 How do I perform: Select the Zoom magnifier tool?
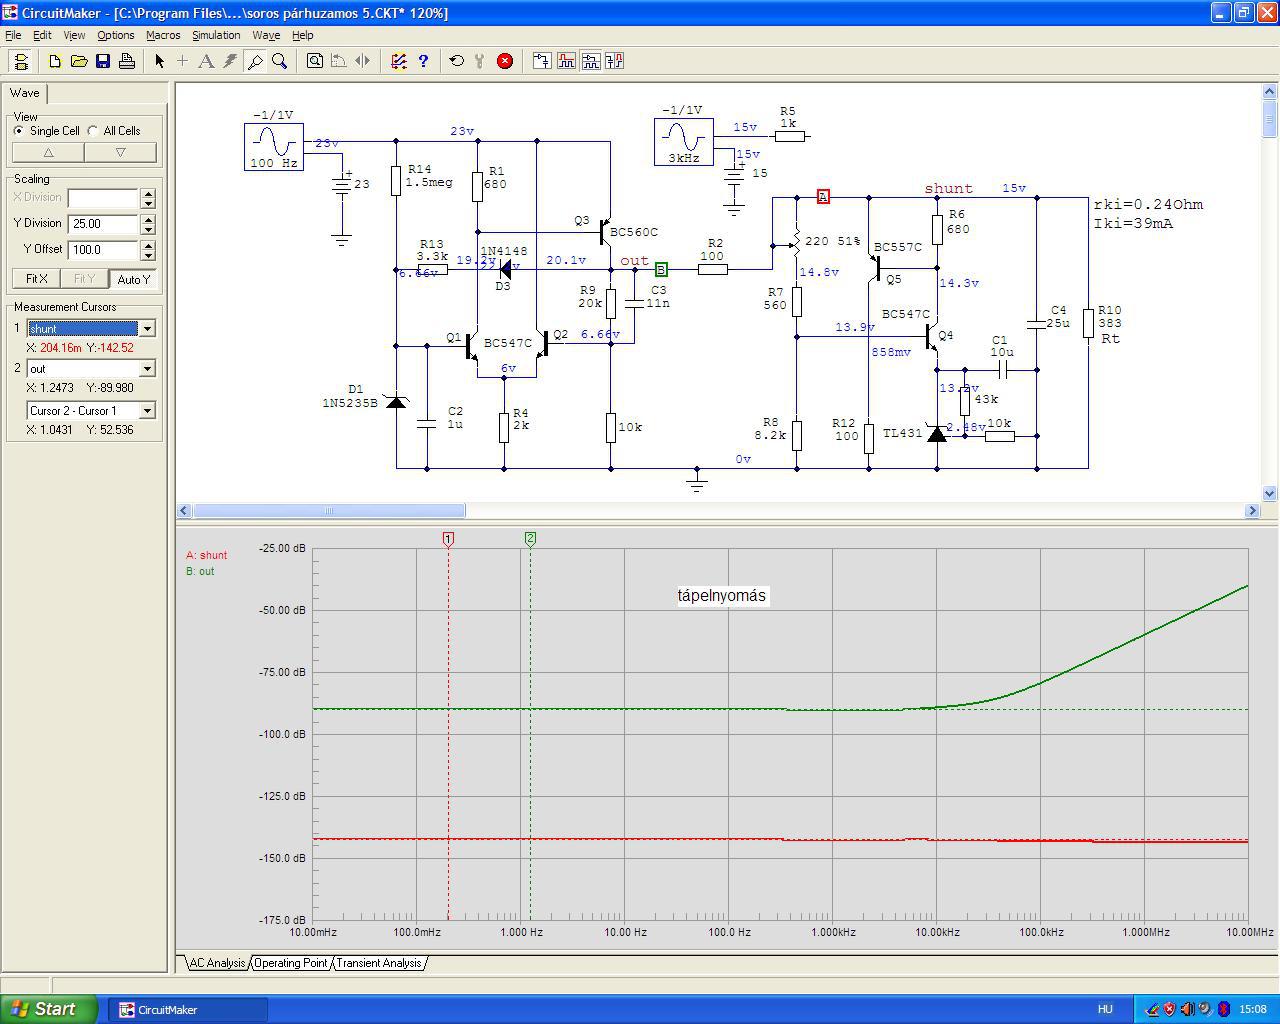tap(280, 61)
